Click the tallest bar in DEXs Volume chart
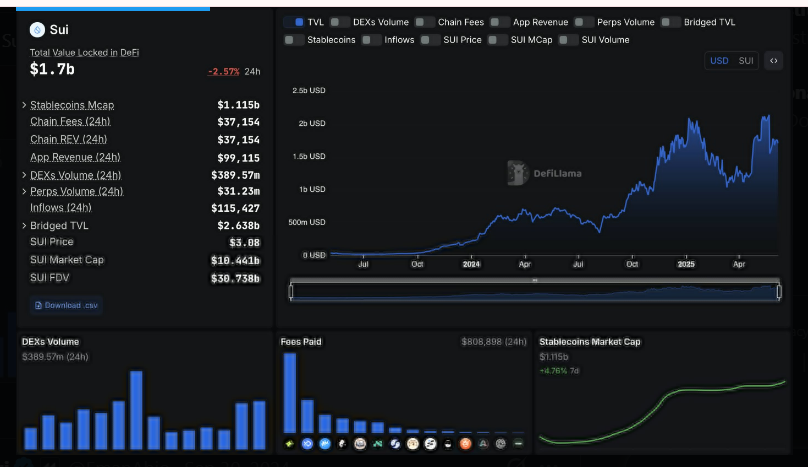The height and width of the screenshot is (467, 808). (x=136, y=410)
